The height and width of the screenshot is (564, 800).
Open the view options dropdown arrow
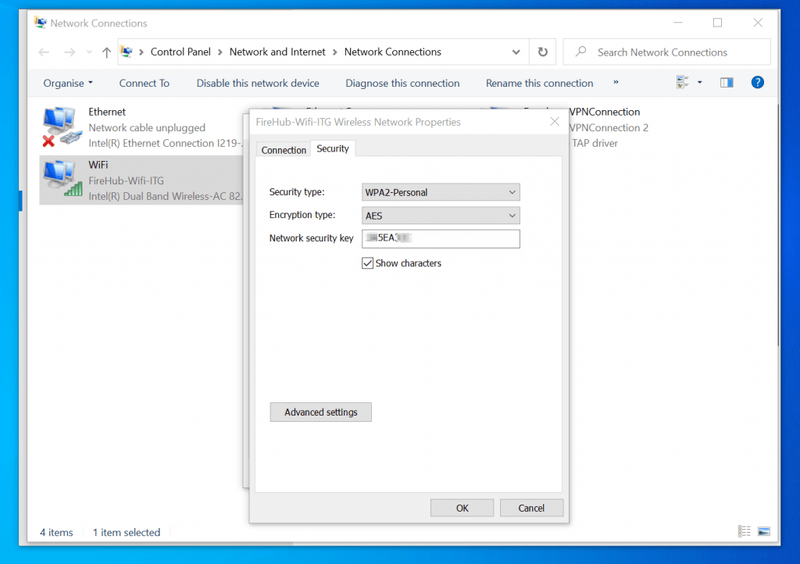pyautogui.click(x=699, y=82)
